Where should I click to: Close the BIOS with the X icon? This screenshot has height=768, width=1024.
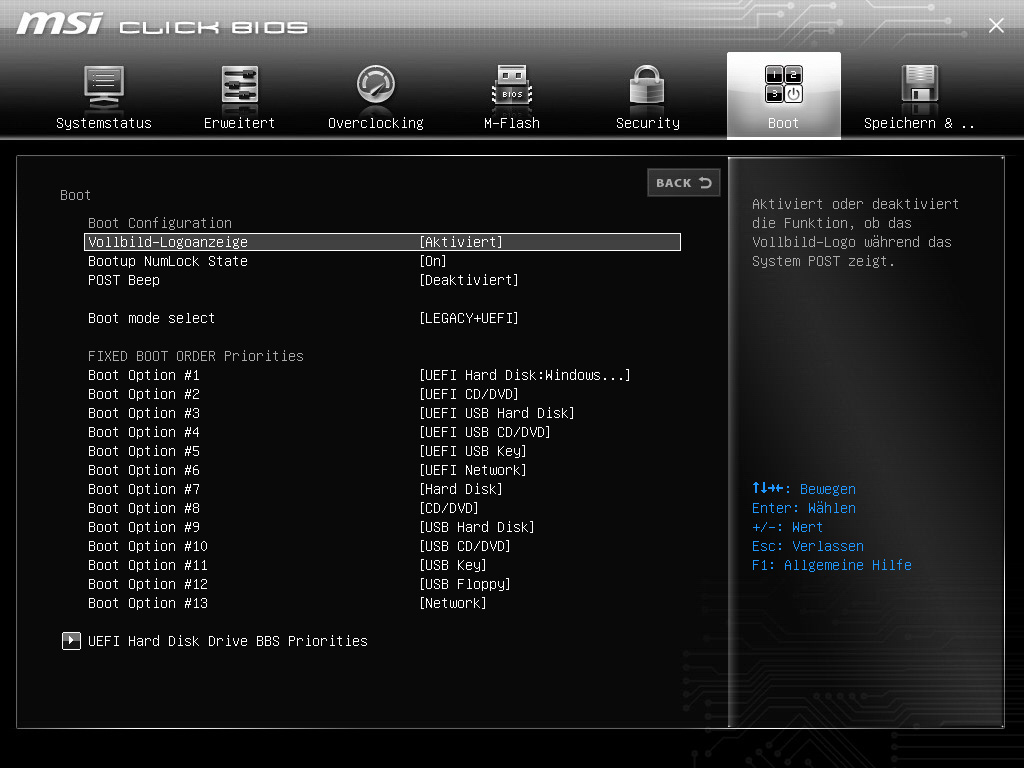click(x=996, y=25)
